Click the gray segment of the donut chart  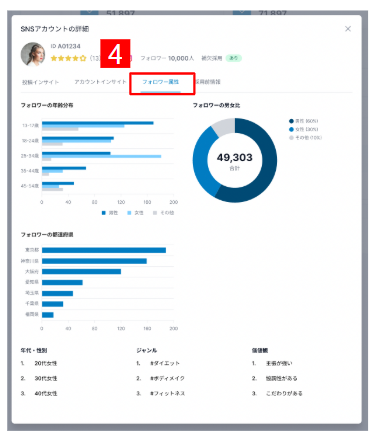point(224,126)
